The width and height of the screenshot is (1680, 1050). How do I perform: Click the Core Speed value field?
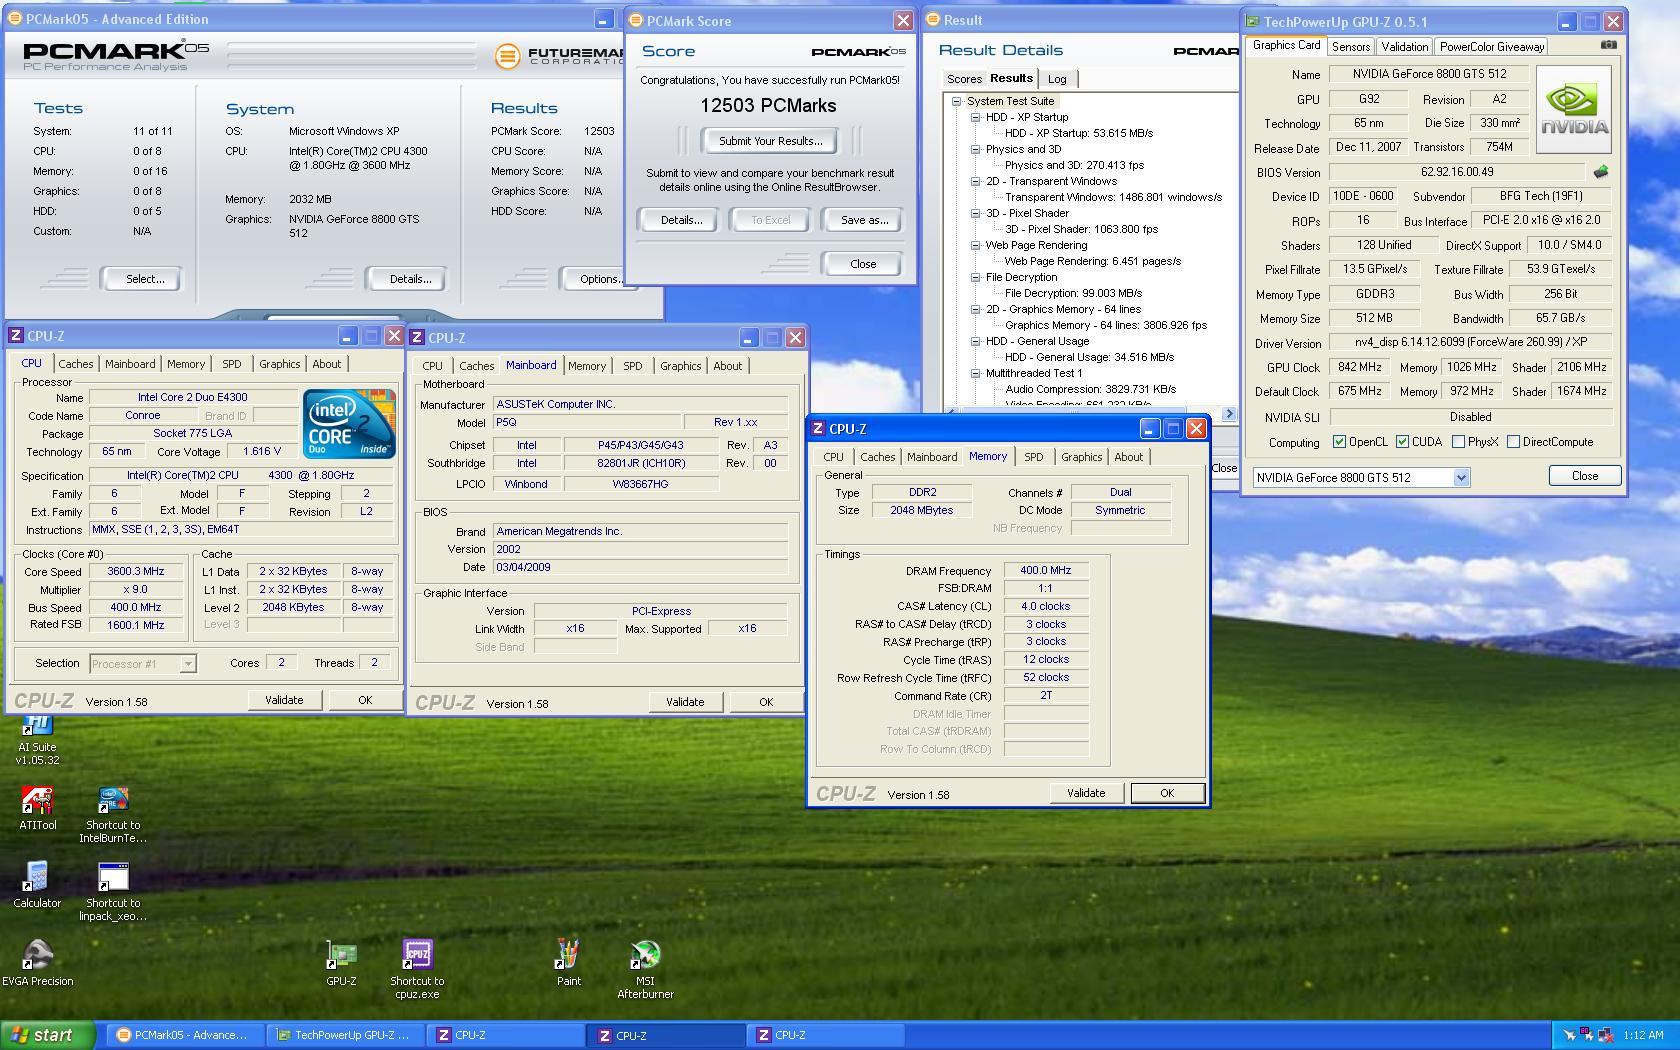136,571
